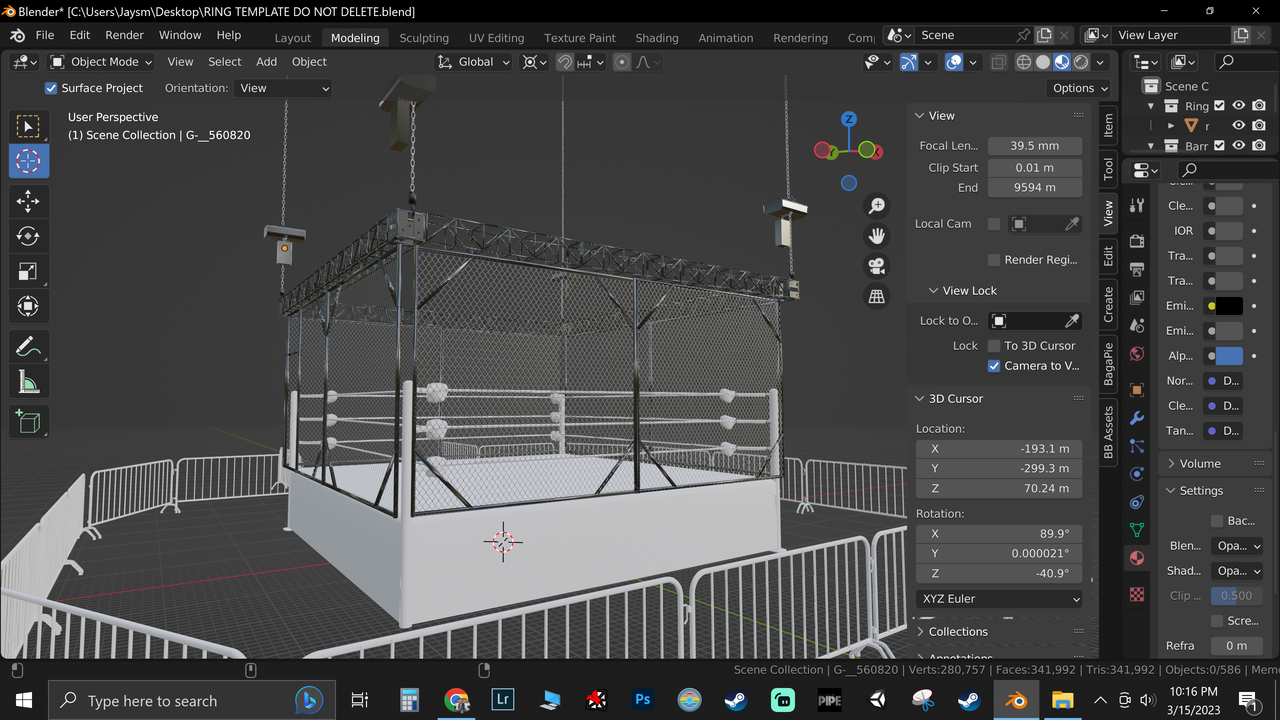Screen dimensions: 1280x720
Task: Open the Output properties tab icon
Action: click(1137, 269)
